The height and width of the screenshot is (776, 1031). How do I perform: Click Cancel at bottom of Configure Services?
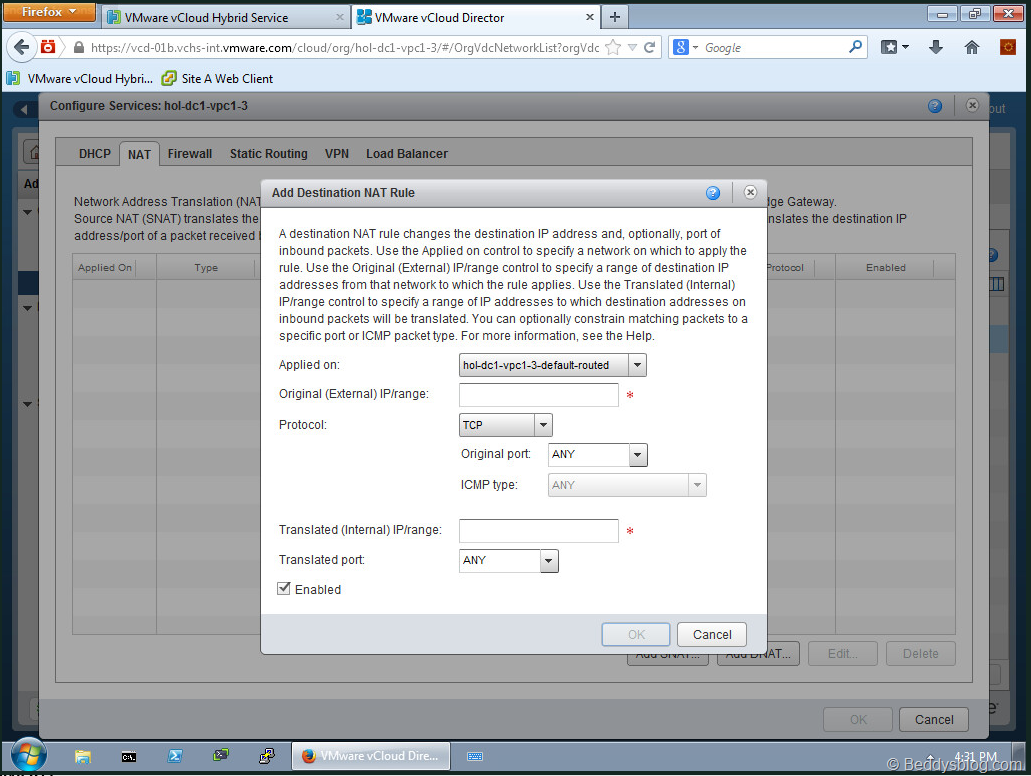pos(934,719)
